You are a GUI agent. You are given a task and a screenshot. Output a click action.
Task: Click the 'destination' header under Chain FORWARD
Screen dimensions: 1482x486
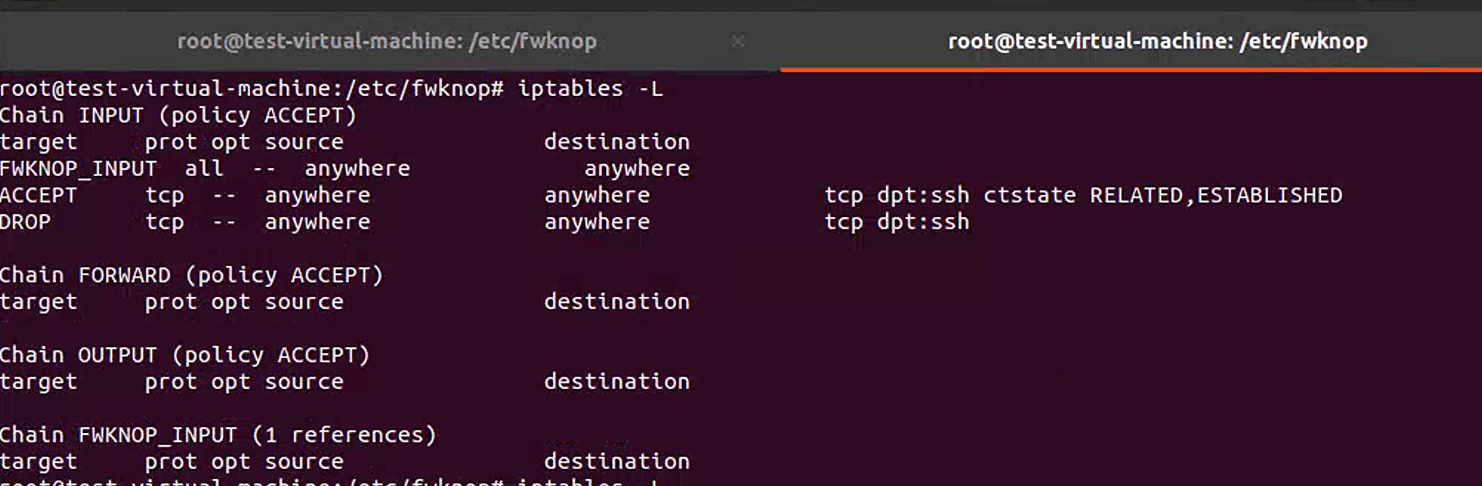[617, 302]
